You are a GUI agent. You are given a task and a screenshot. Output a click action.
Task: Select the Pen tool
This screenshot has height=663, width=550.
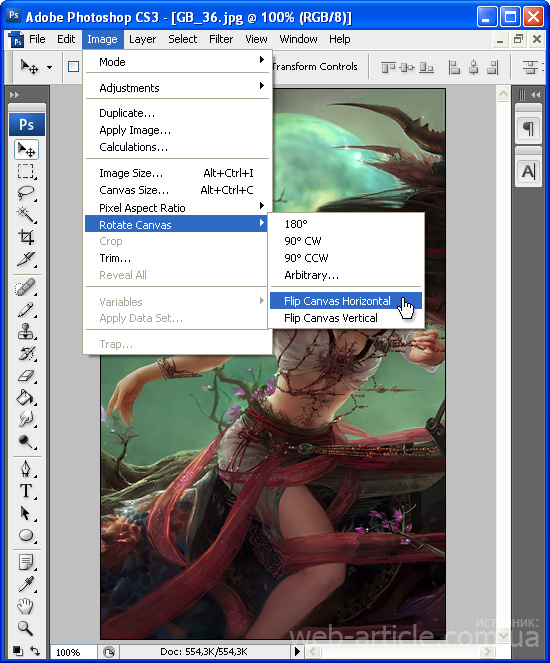(x=26, y=469)
